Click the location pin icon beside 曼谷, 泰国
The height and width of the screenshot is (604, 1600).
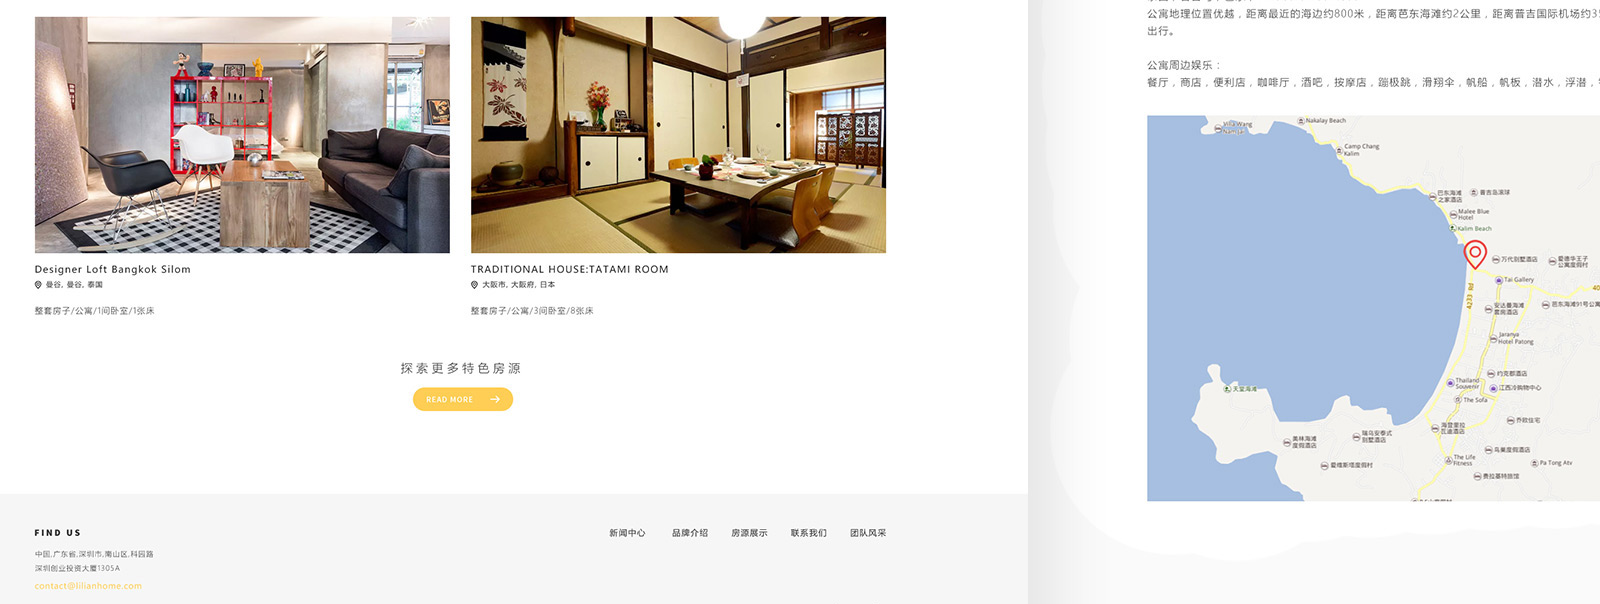click(x=39, y=285)
